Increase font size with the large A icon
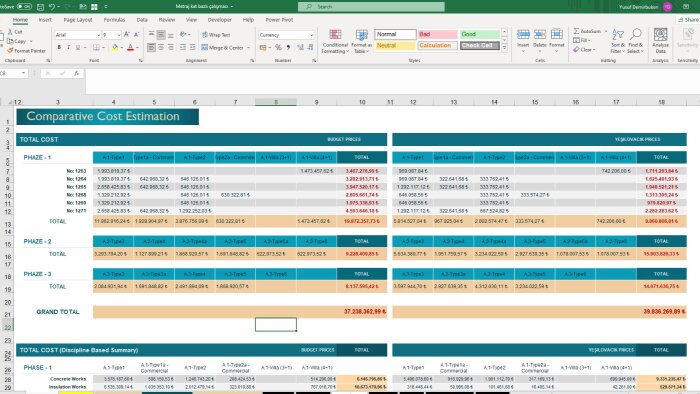Viewport: 700px width, 394px height. pos(127,34)
